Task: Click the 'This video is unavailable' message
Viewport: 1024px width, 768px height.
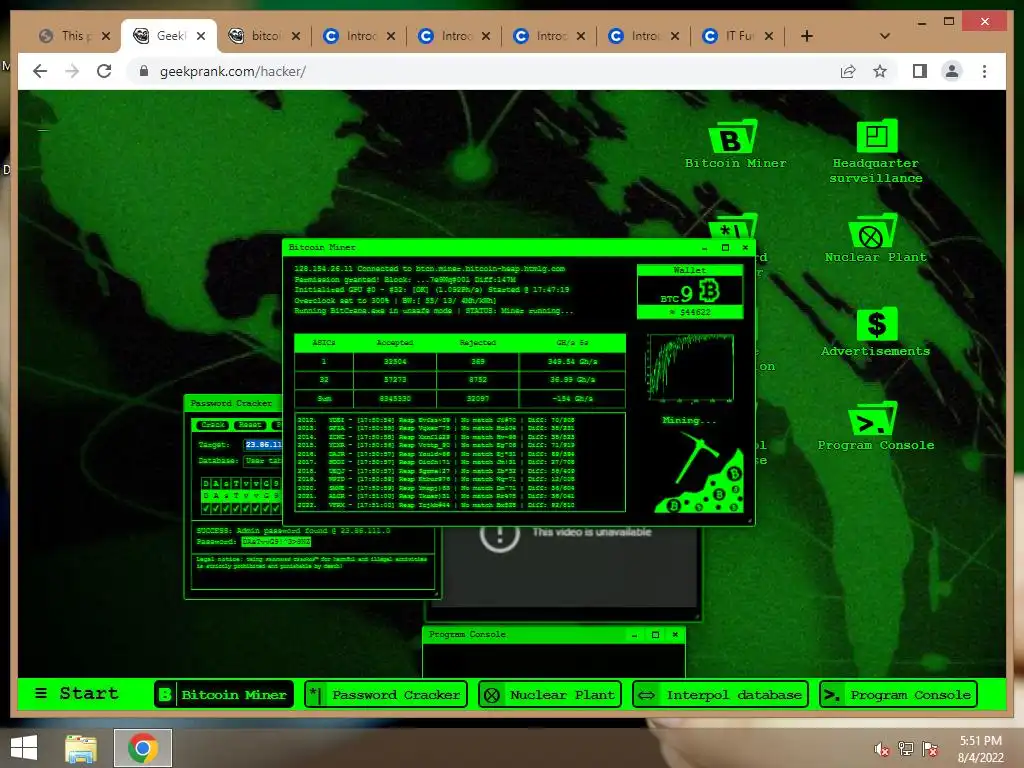Action: point(592,532)
